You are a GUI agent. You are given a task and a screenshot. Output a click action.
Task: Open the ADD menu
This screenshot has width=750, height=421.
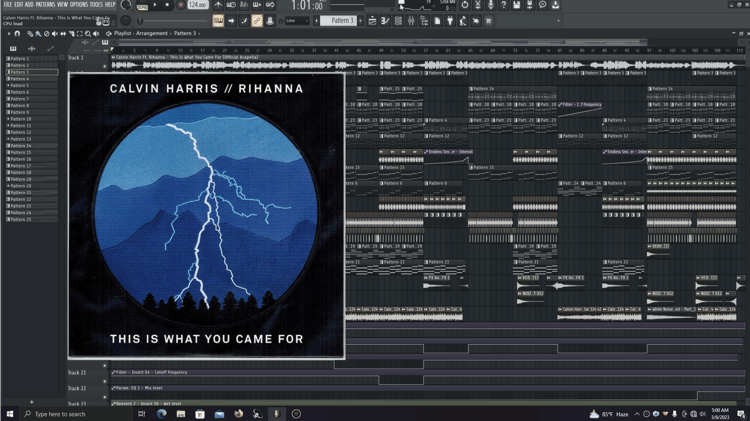tap(29, 5)
